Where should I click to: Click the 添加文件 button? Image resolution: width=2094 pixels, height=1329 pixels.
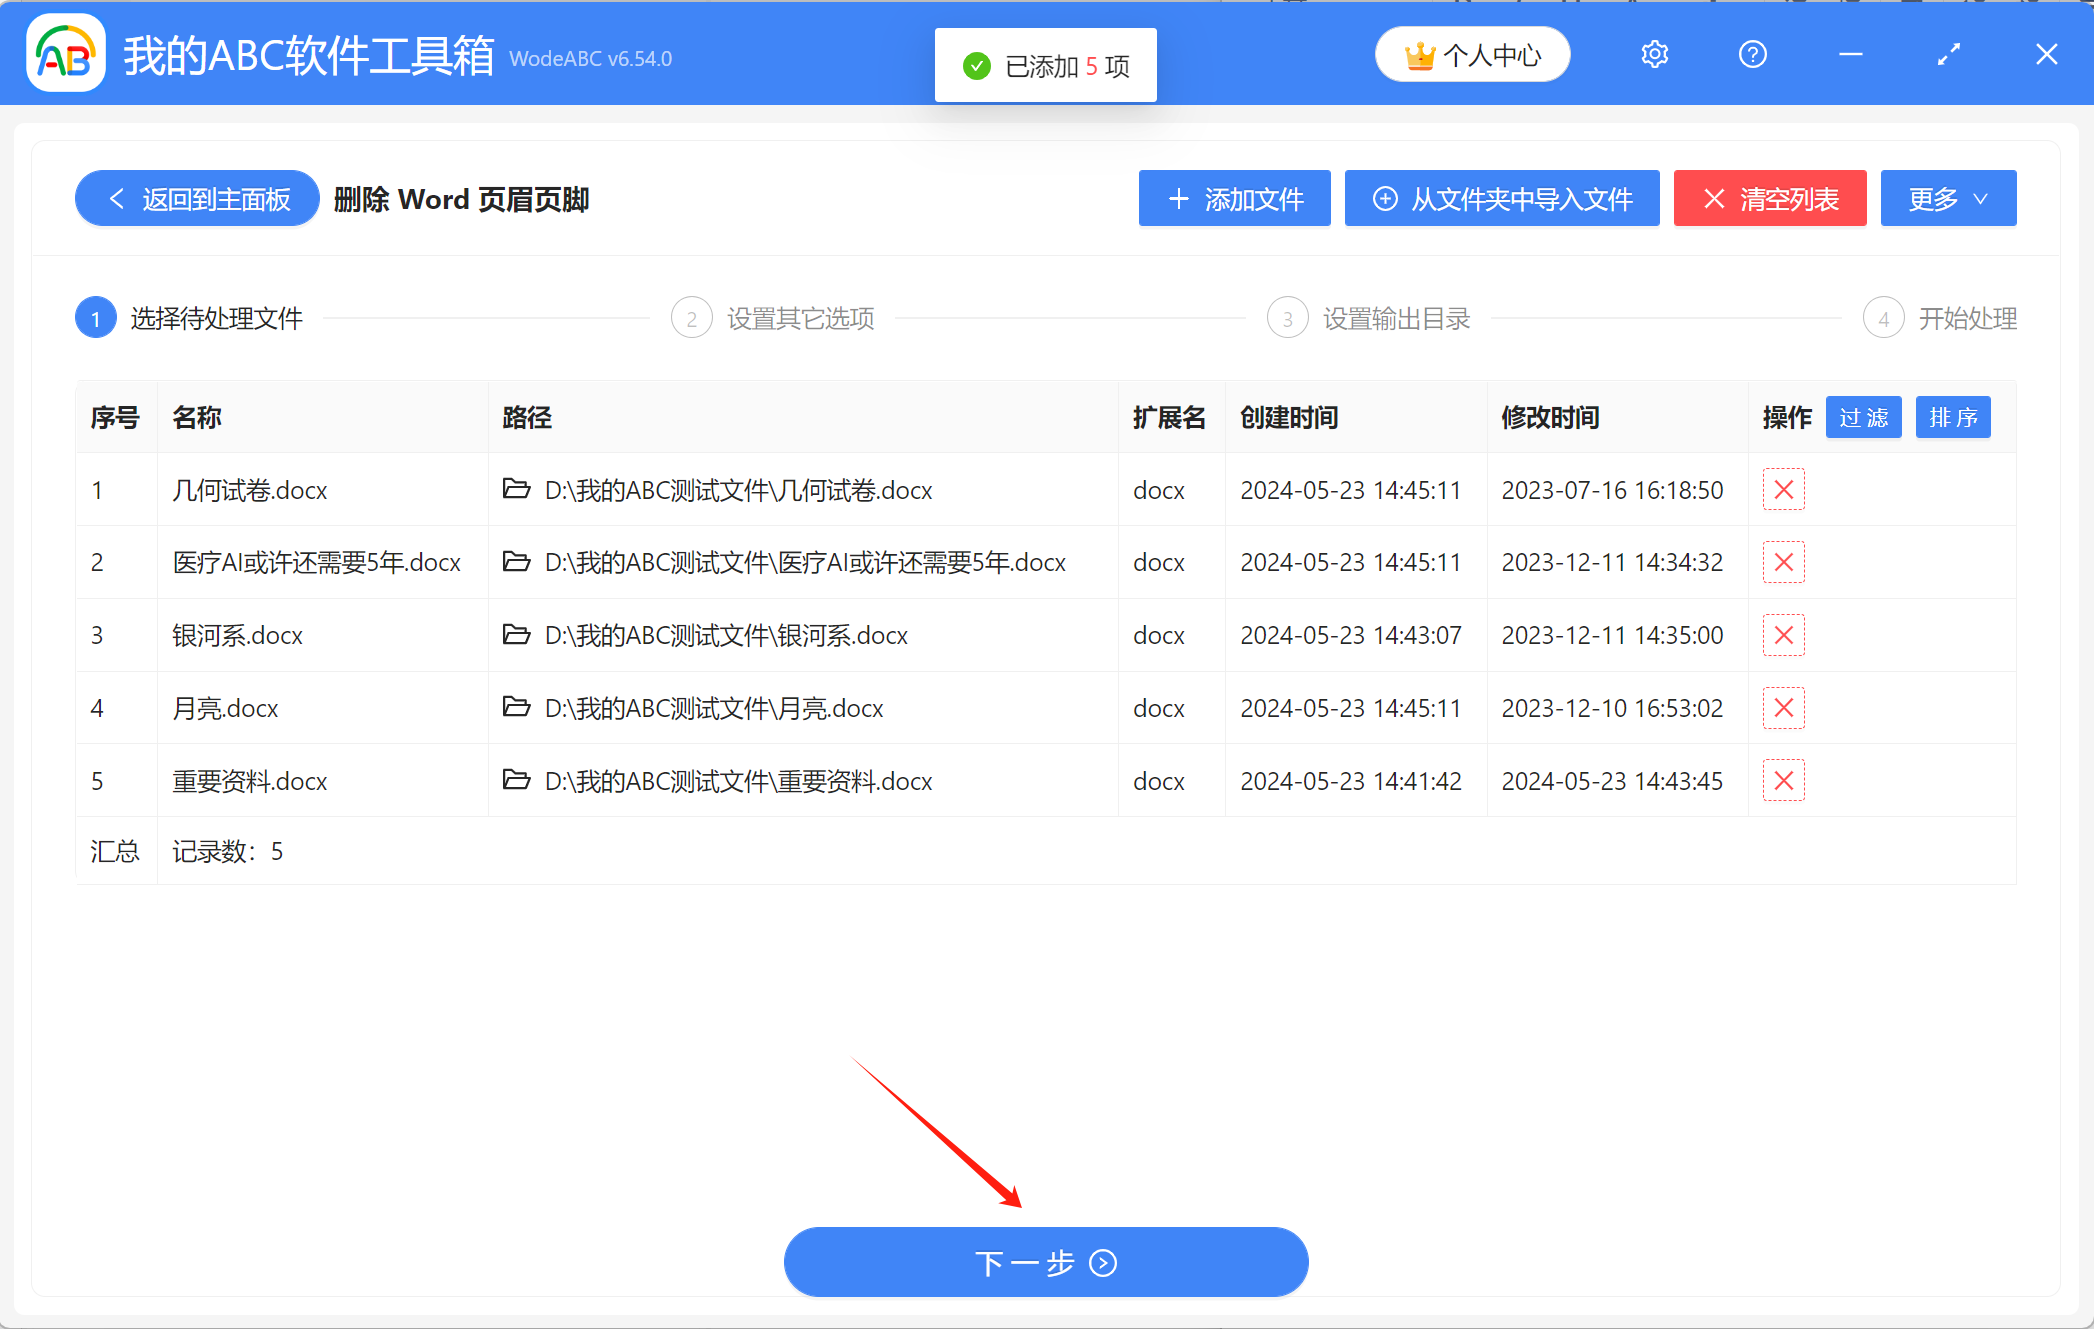(x=1234, y=199)
